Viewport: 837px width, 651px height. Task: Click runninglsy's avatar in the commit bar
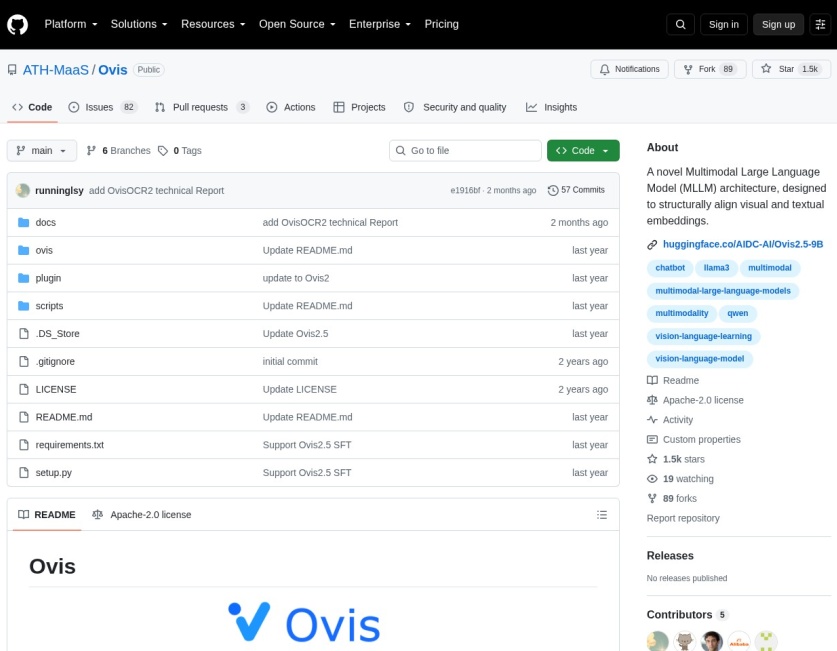22,190
